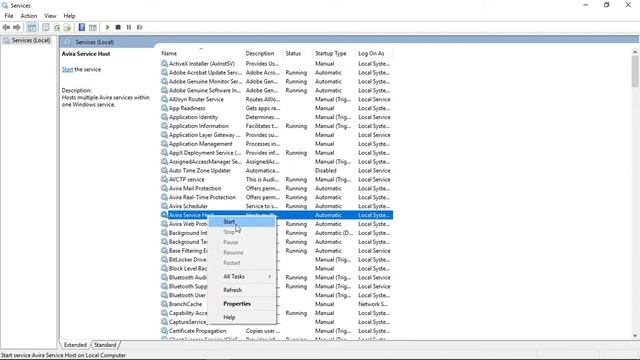This screenshot has height=360, width=640.
Task: Click gear icon beside BranchCache
Action: 164,304
